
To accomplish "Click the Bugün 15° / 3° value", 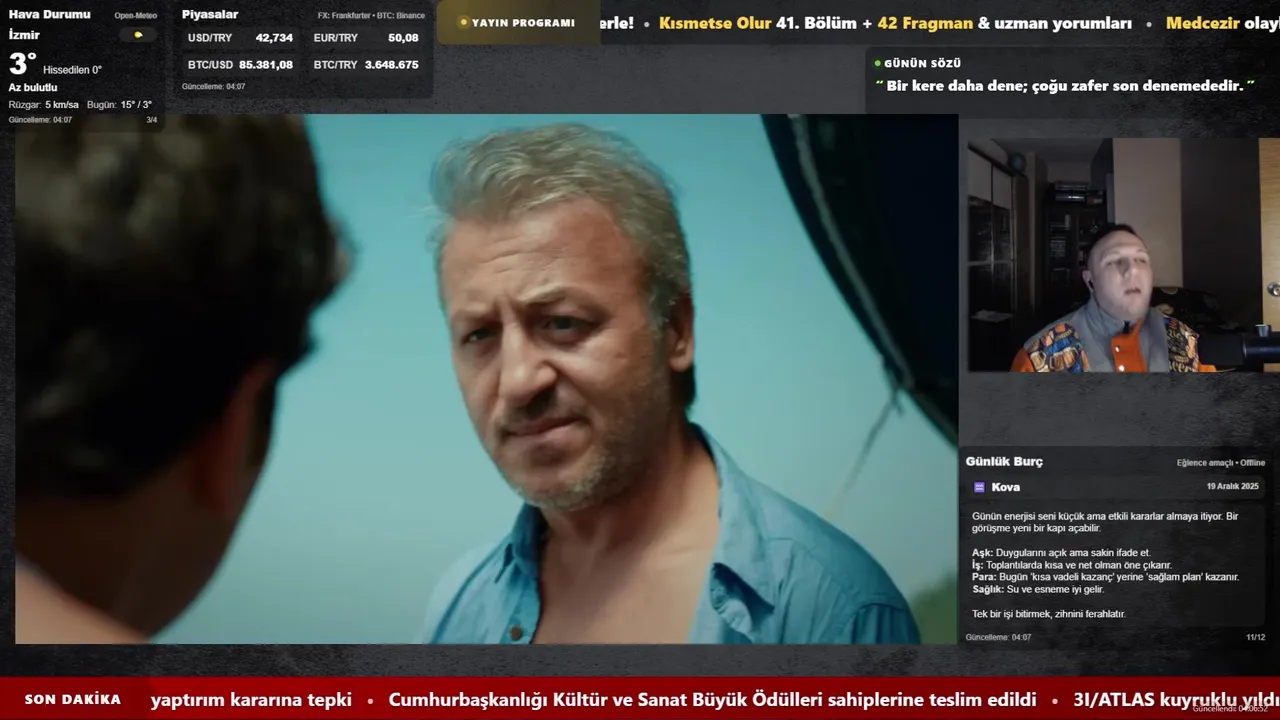I will point(119,105).
